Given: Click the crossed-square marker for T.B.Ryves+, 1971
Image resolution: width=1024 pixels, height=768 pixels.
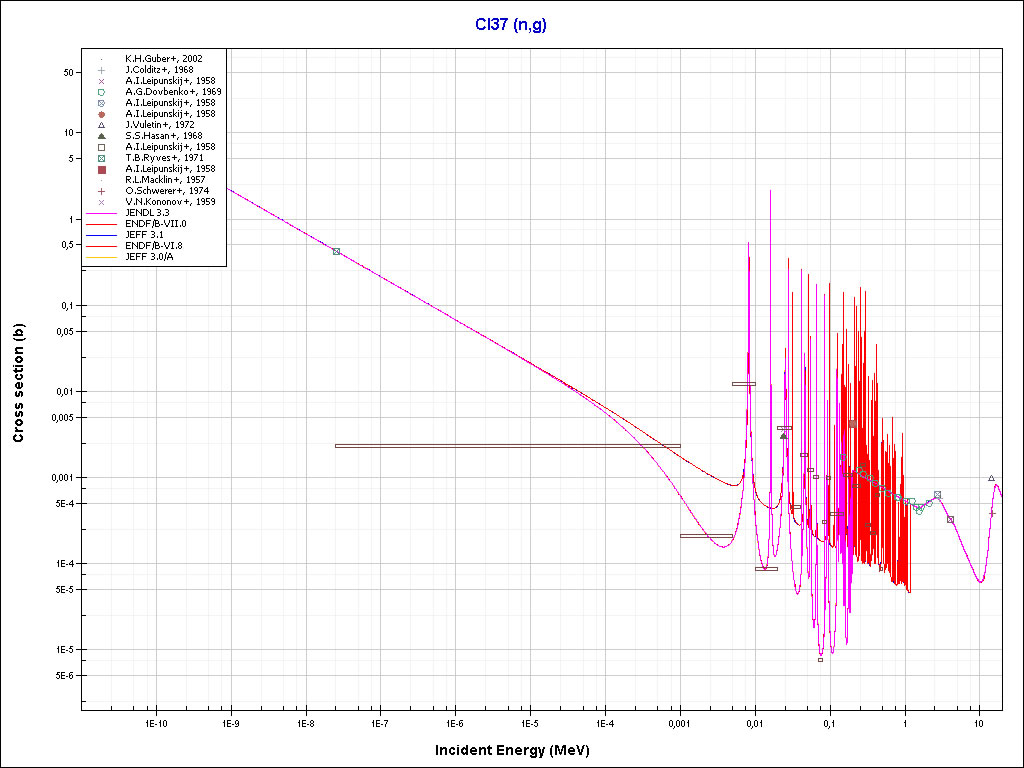Looking at the screenshot, I should click(101, 158).
